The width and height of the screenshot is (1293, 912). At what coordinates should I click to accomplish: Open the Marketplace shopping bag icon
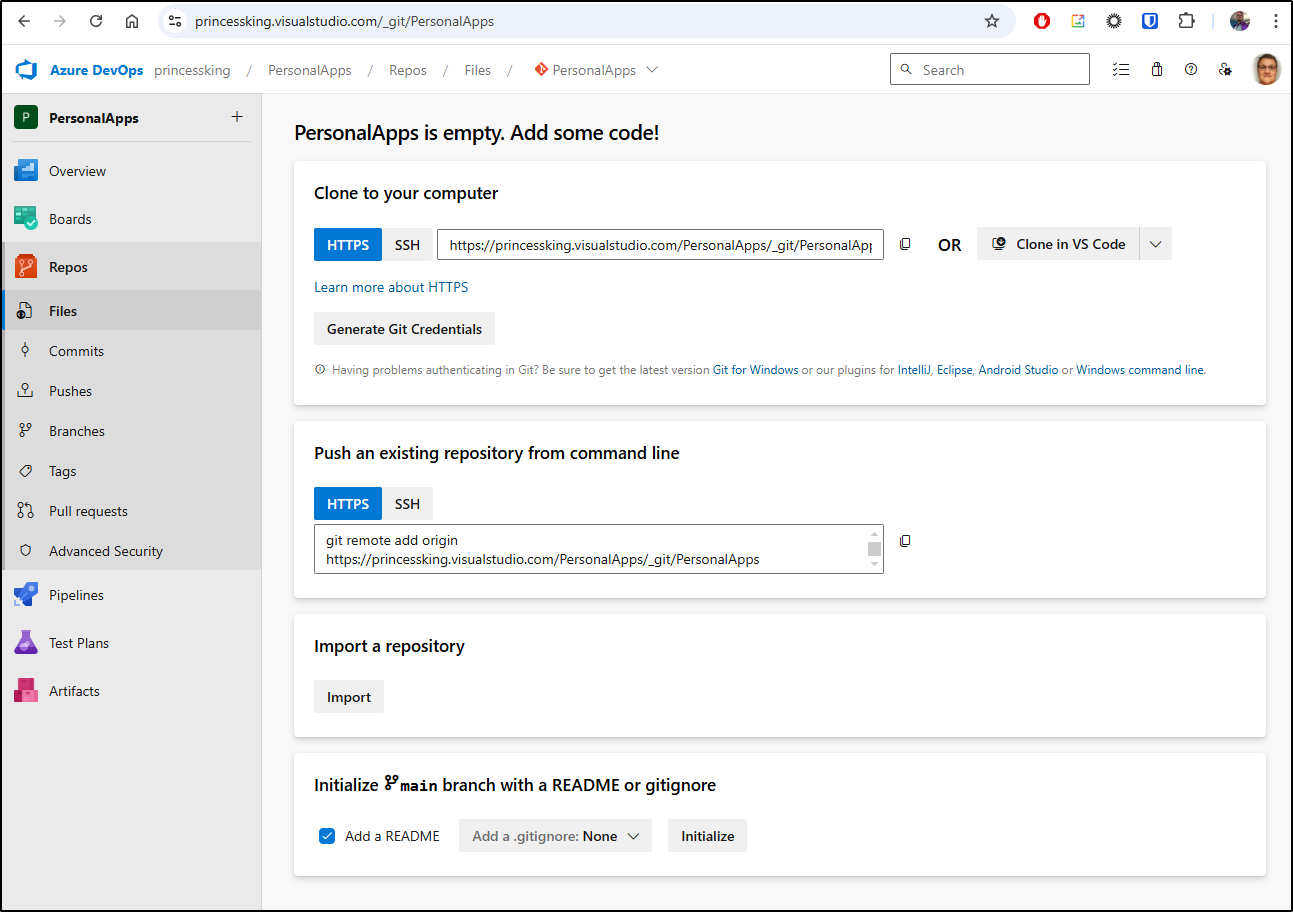click(1157, 70)
